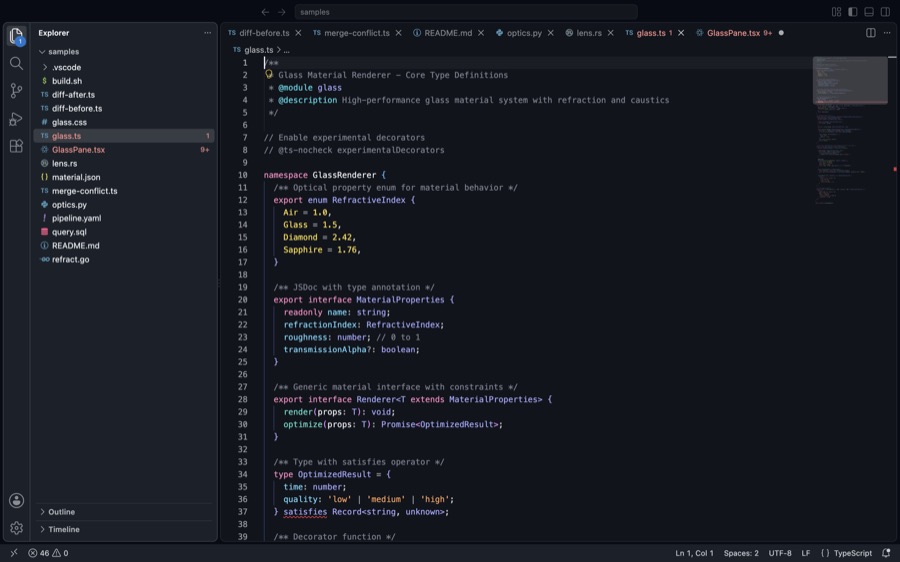Open the Manage gear icon

16,528
